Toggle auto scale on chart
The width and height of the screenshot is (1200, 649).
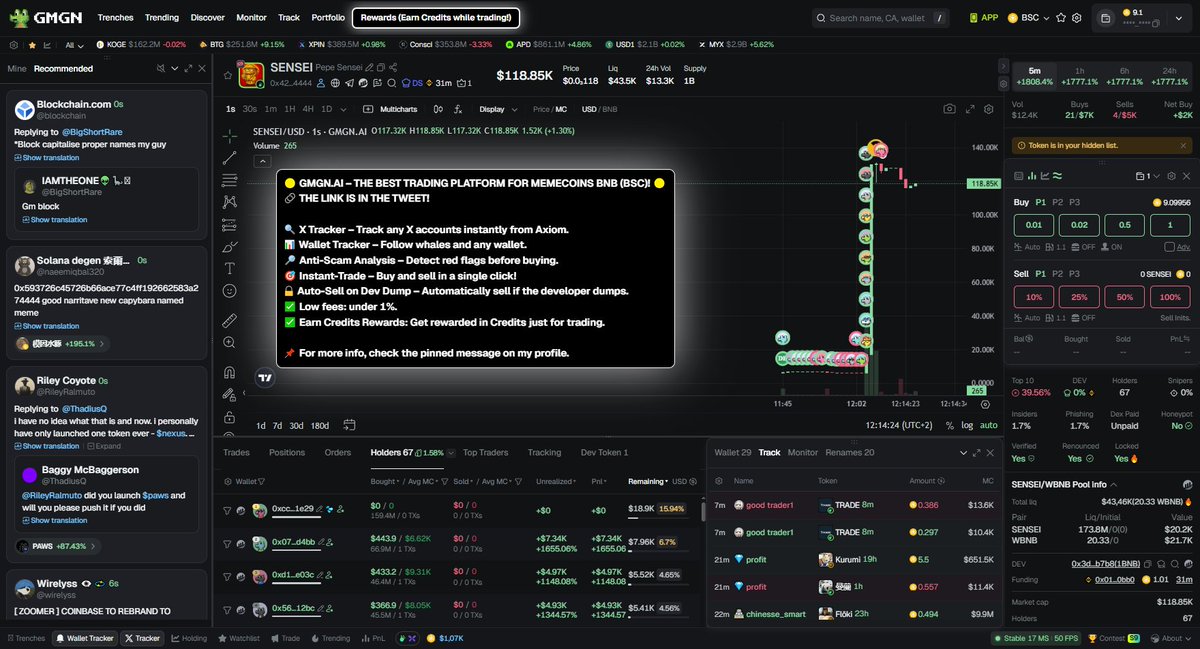988,426
